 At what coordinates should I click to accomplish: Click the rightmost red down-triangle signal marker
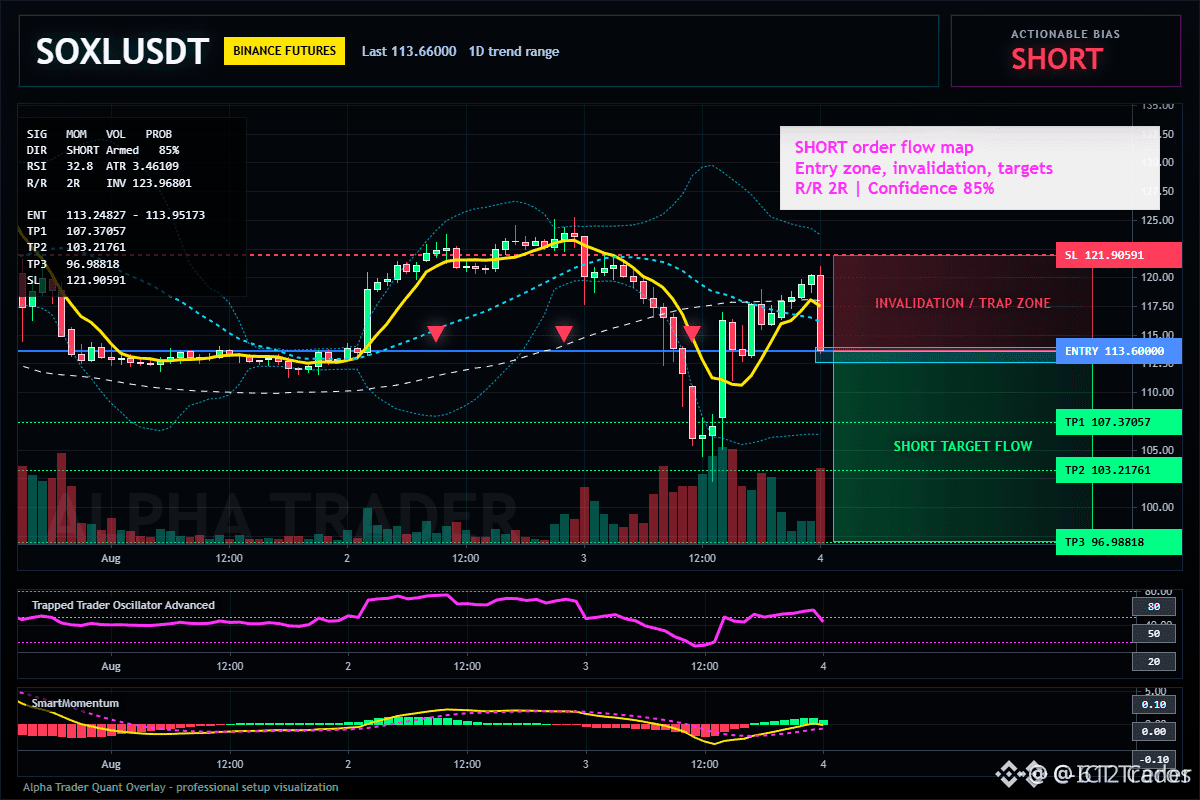[x=691, y=333]
